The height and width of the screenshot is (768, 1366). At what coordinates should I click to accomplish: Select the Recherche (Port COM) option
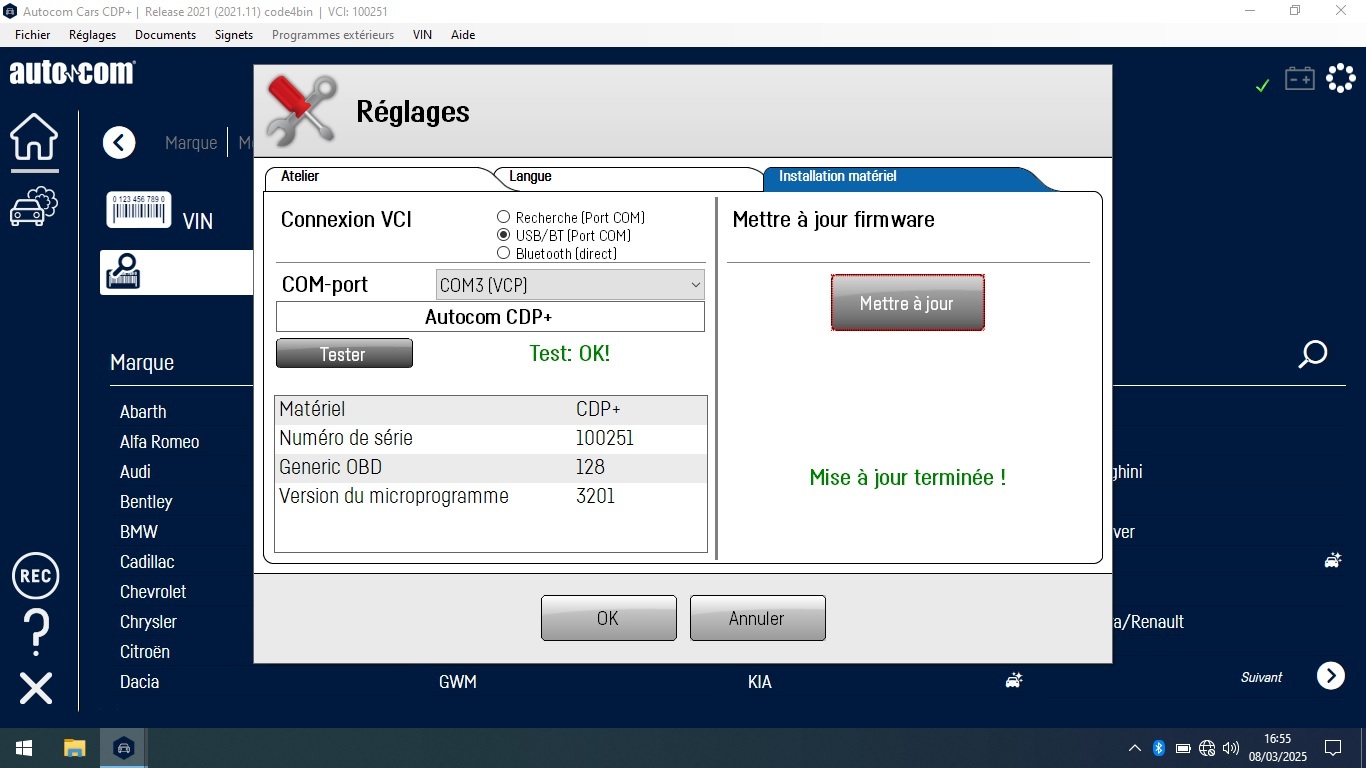coord(571,217)
